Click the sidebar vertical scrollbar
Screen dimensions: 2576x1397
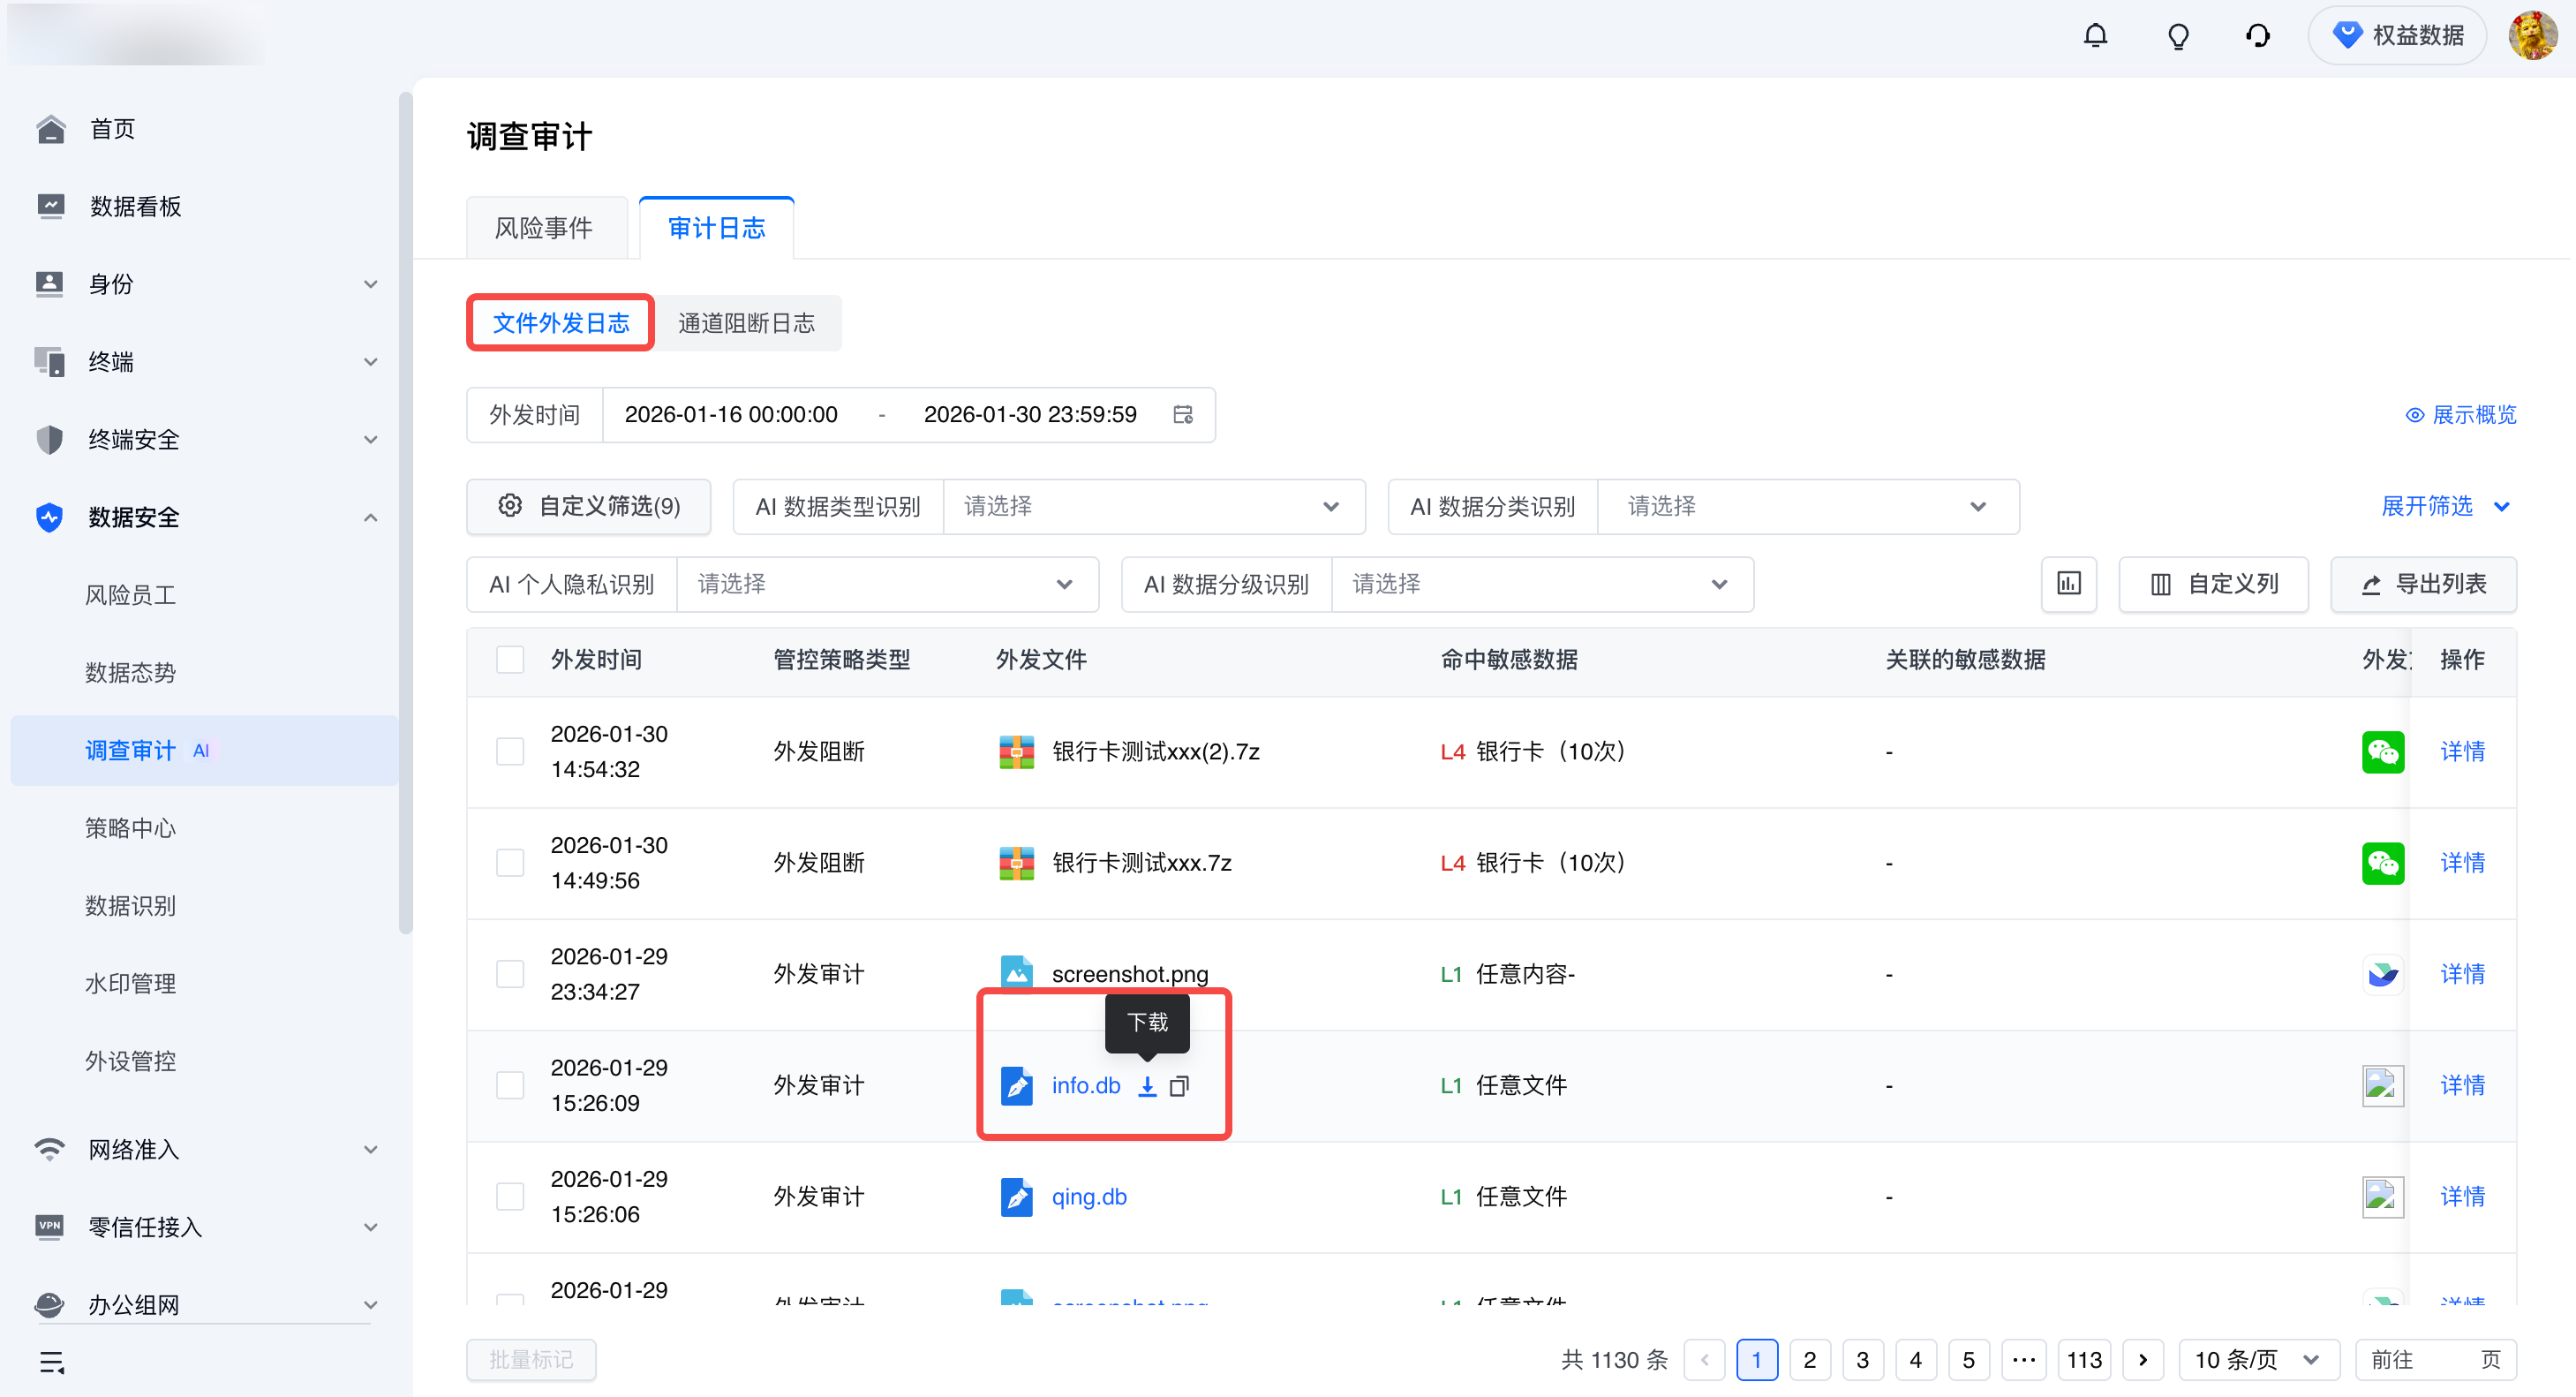[x=405, y=513]
